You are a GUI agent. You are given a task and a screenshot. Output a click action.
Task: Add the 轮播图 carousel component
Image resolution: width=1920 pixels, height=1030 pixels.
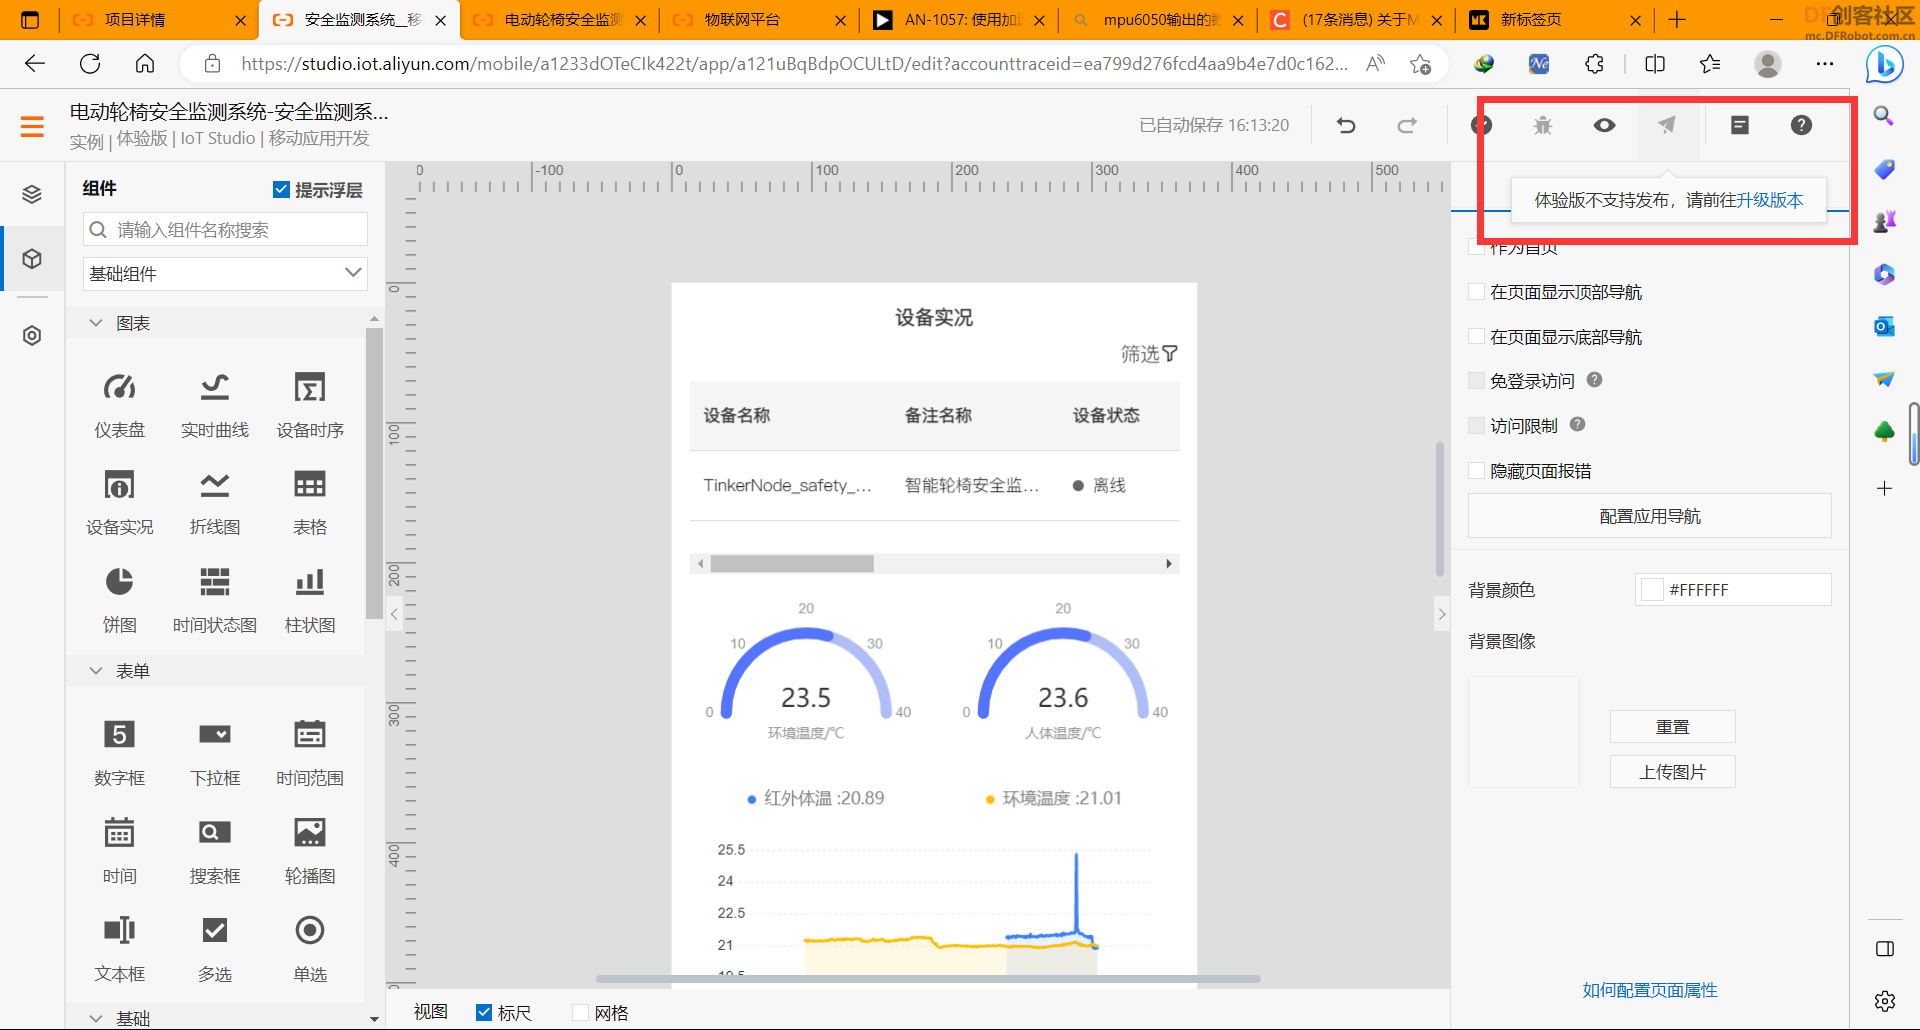pos(310,851)
